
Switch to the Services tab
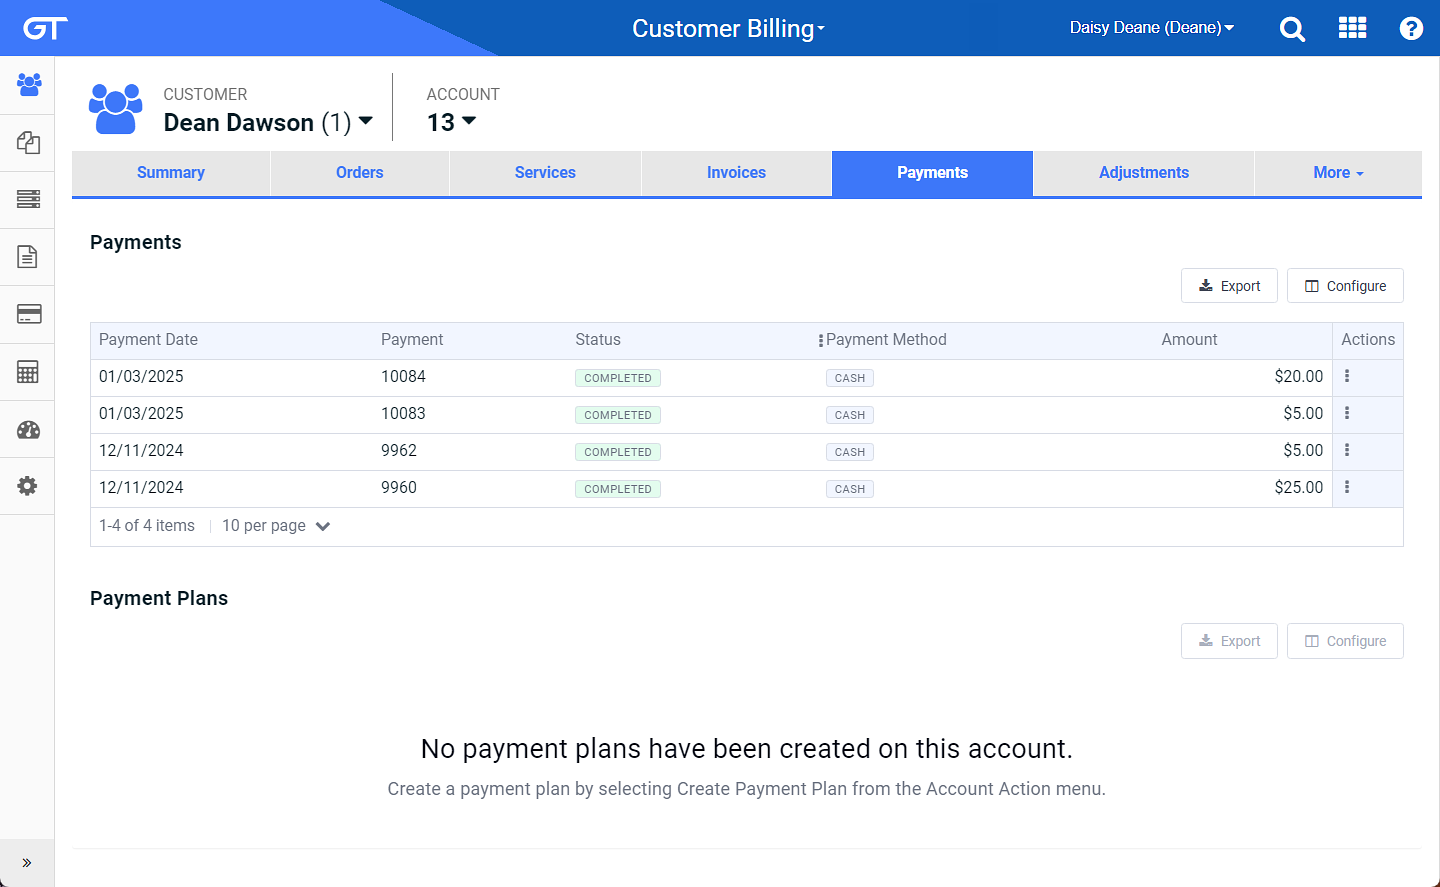545,173
